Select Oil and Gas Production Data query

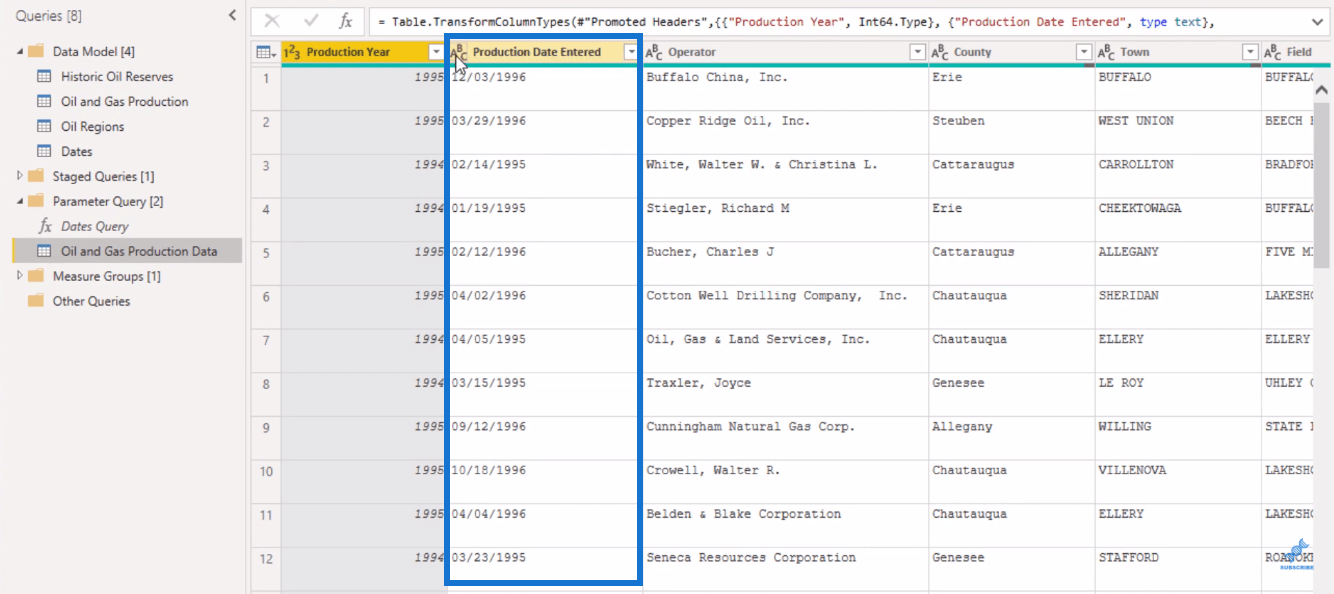139,251
